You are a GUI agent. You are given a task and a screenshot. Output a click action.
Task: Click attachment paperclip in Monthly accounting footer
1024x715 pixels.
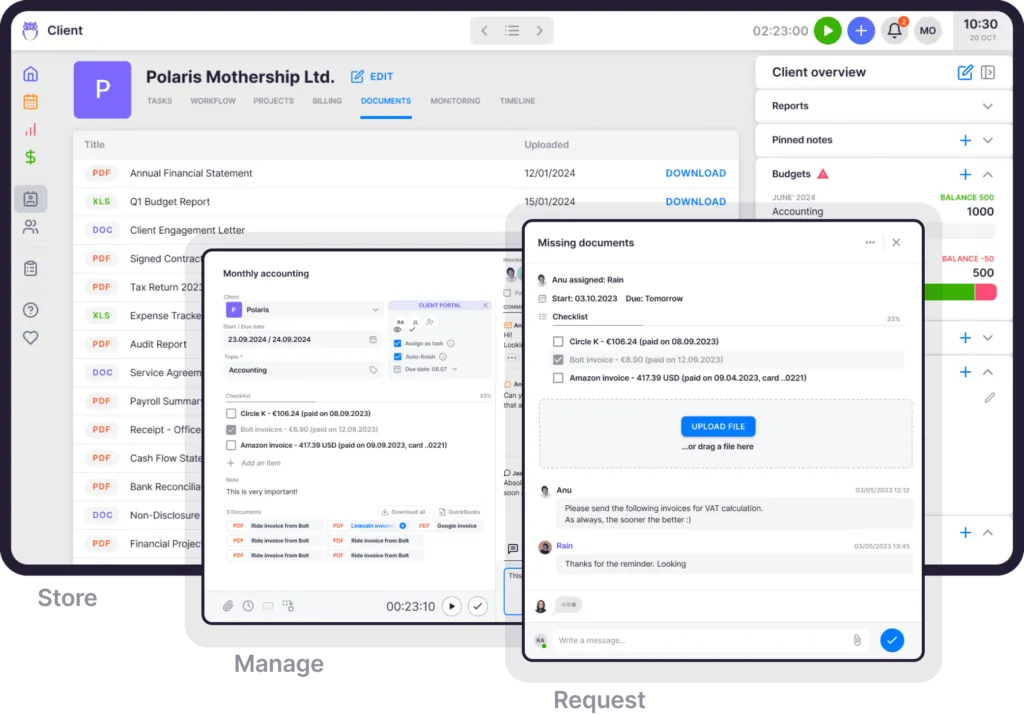[x=228, y=606]
